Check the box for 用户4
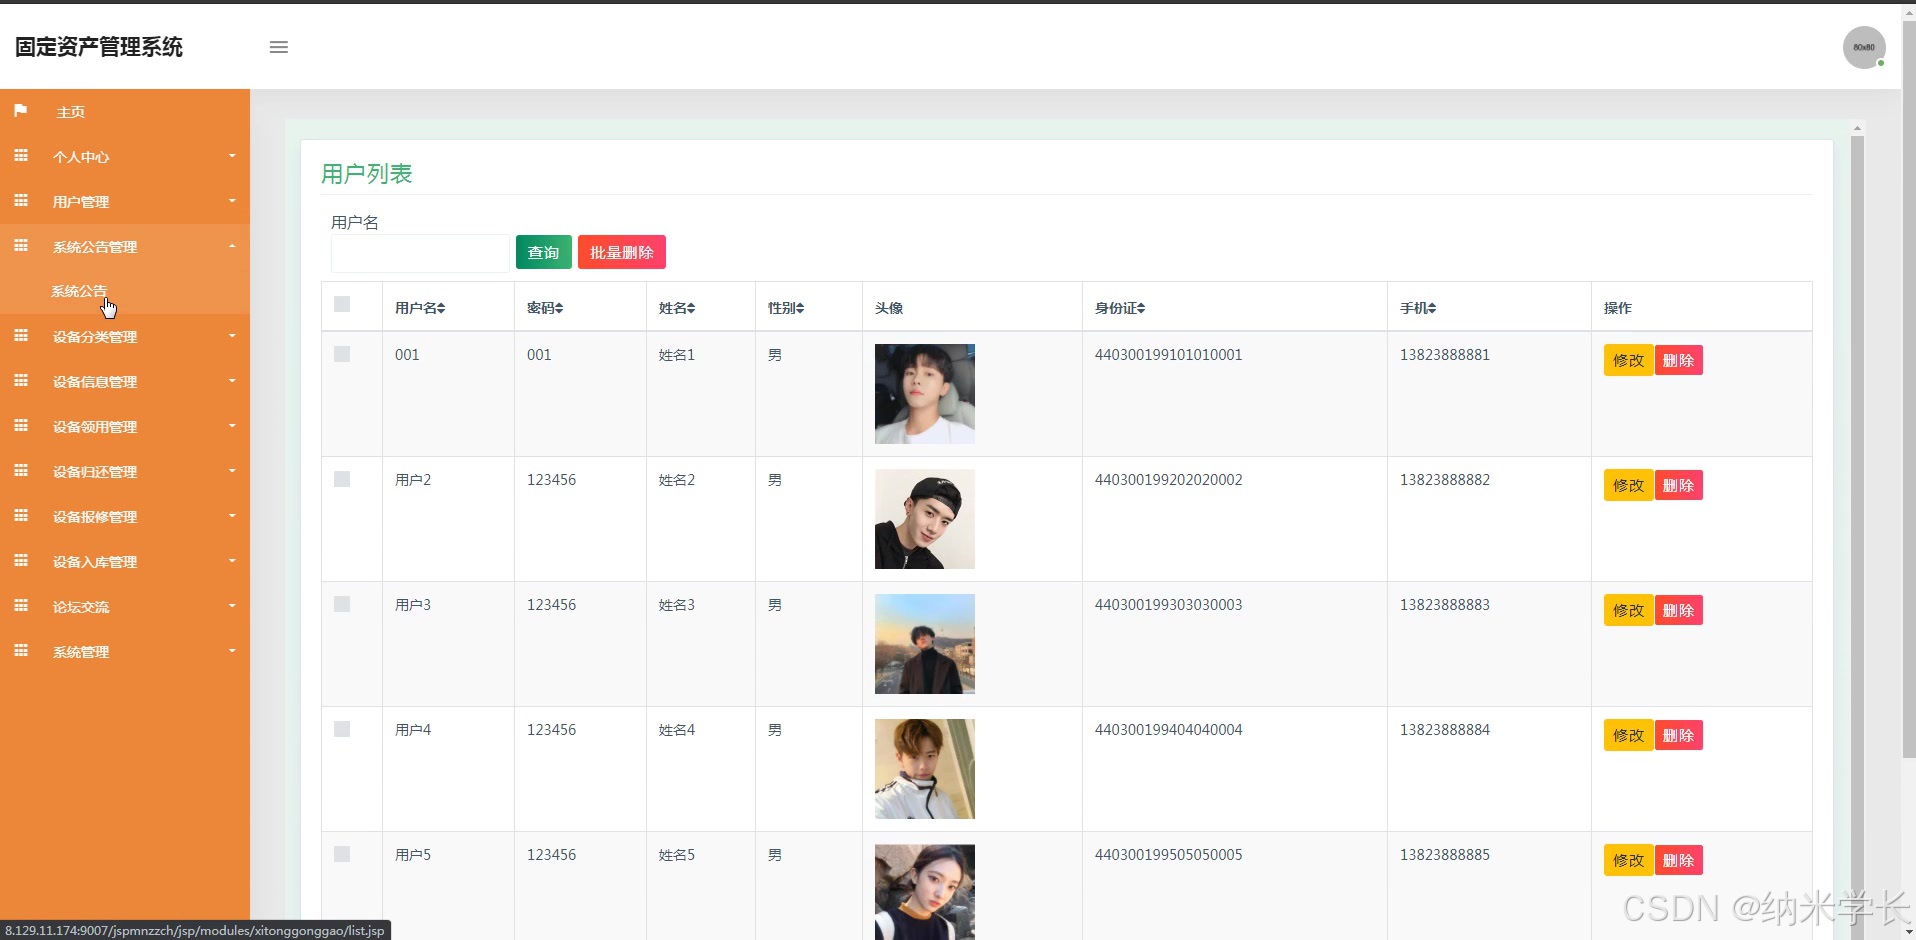 [342, 729]
